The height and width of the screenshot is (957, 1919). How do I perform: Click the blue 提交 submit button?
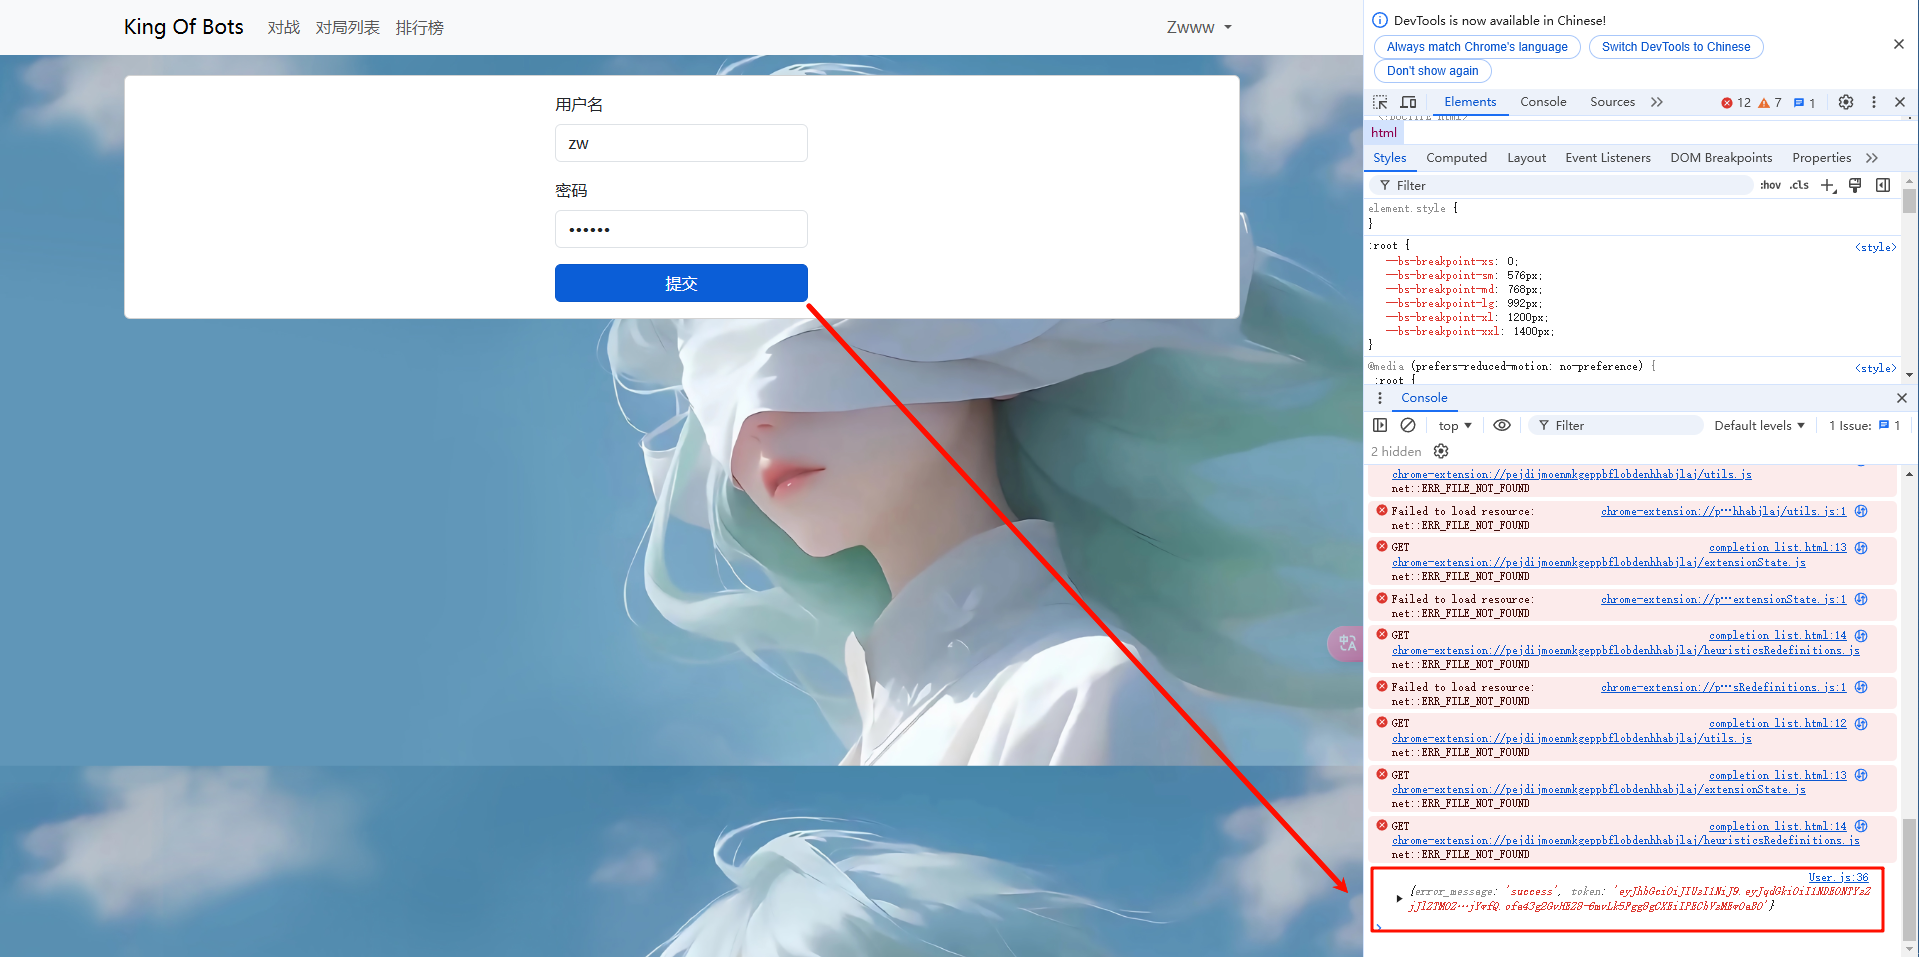point(681,283)
